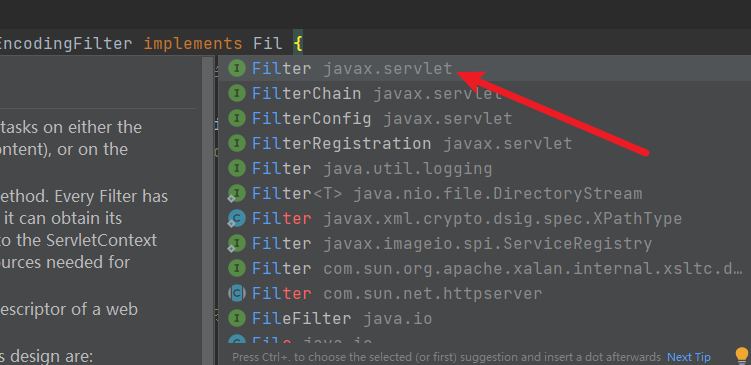Open the Next Tip link
Screen dimensions: 751x365
click(x=689, y=357)
